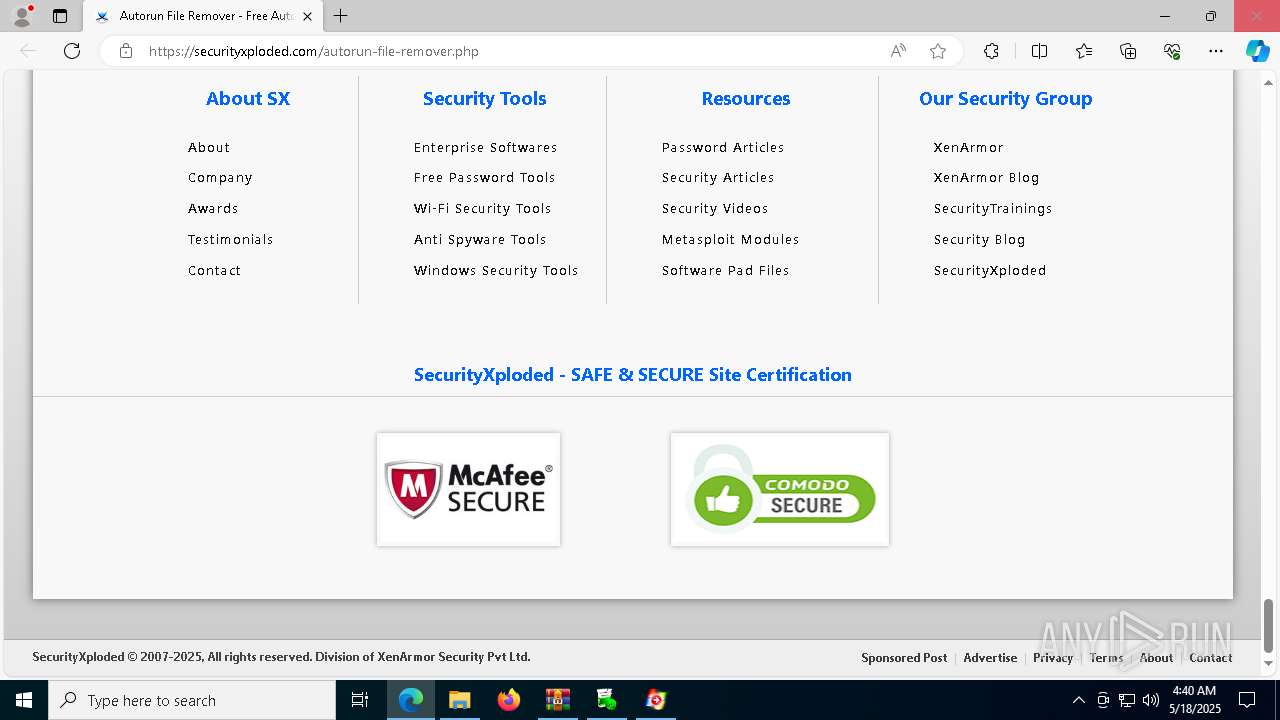
Task: Open Settings and more ellipsis menu
Action: (1216, 51)
